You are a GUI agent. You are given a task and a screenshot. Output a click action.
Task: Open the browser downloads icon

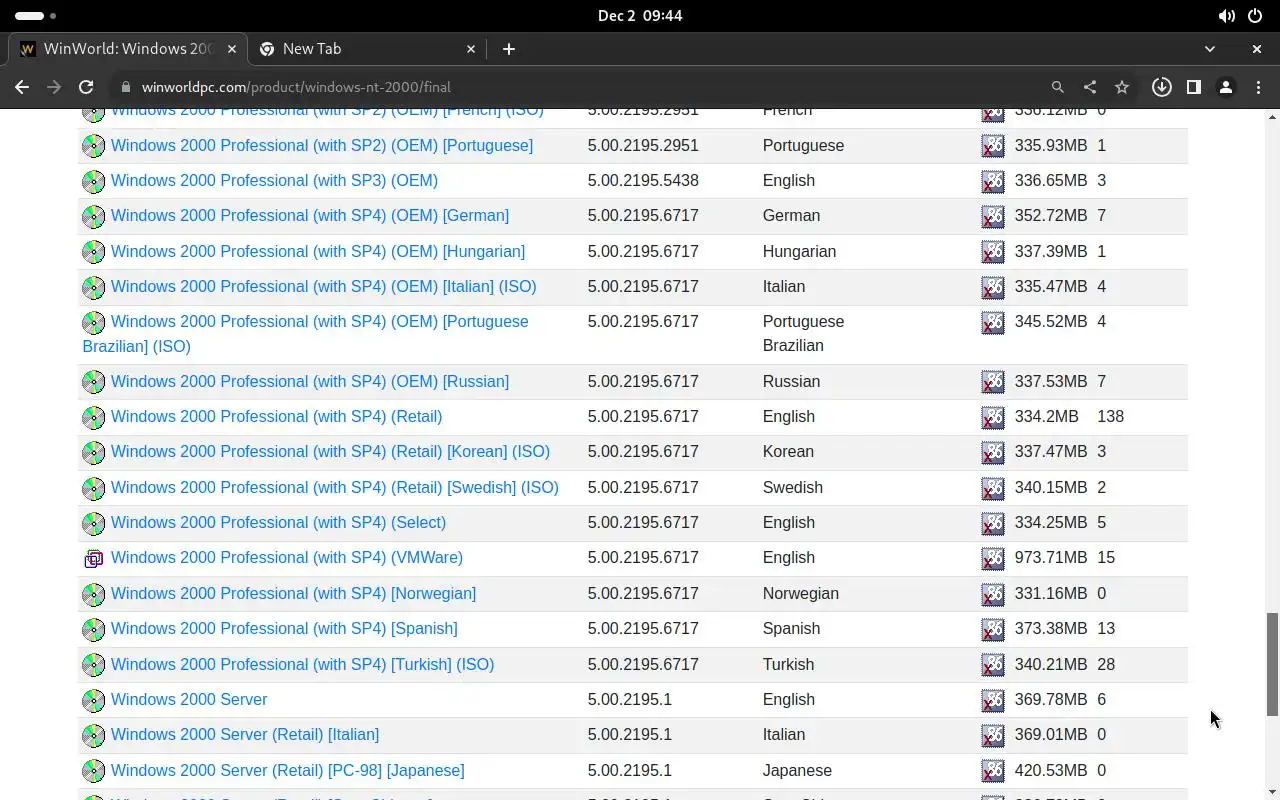[1161, 87]
